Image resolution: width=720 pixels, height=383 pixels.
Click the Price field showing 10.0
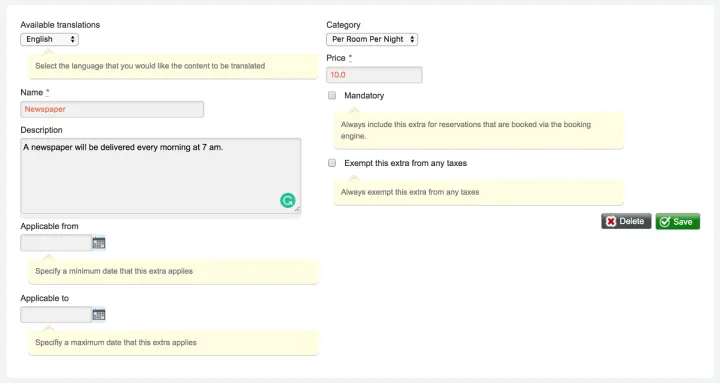[x=374, y=75]
